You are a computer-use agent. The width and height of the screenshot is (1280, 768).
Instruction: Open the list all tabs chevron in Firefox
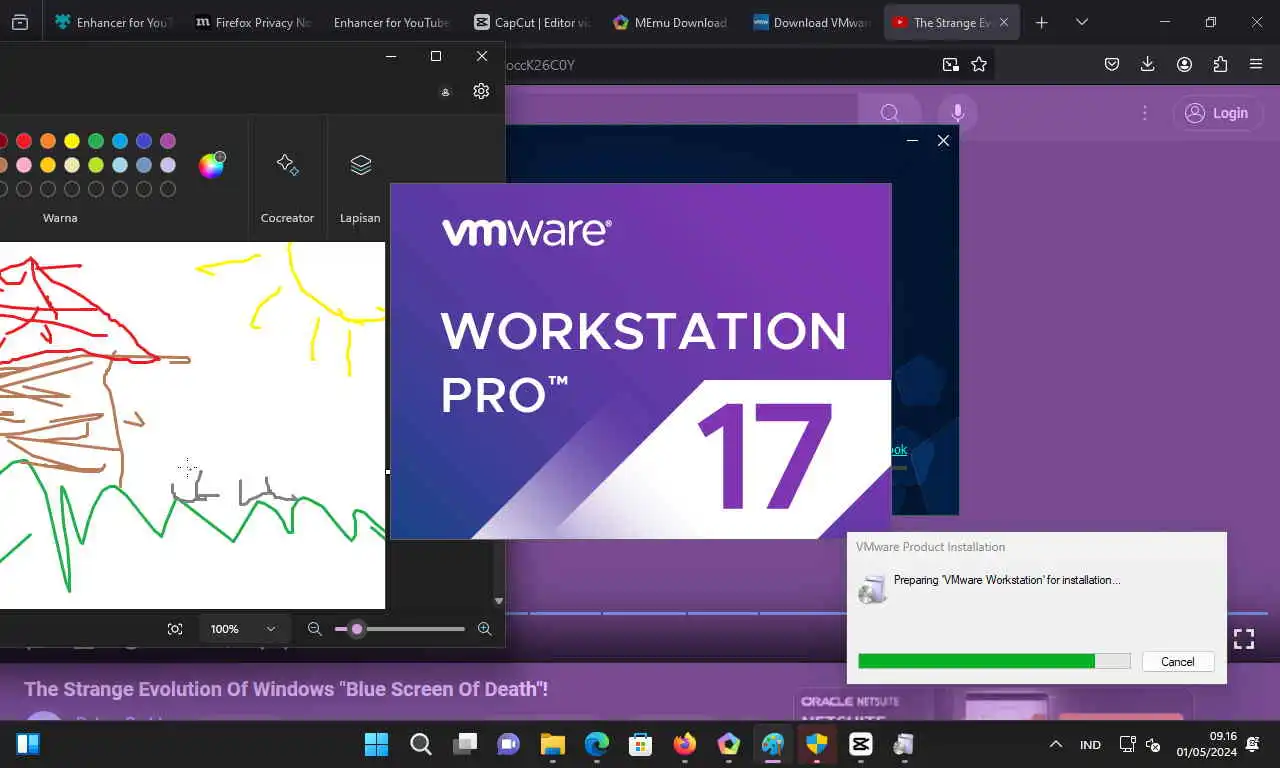tap(1082, 22)
